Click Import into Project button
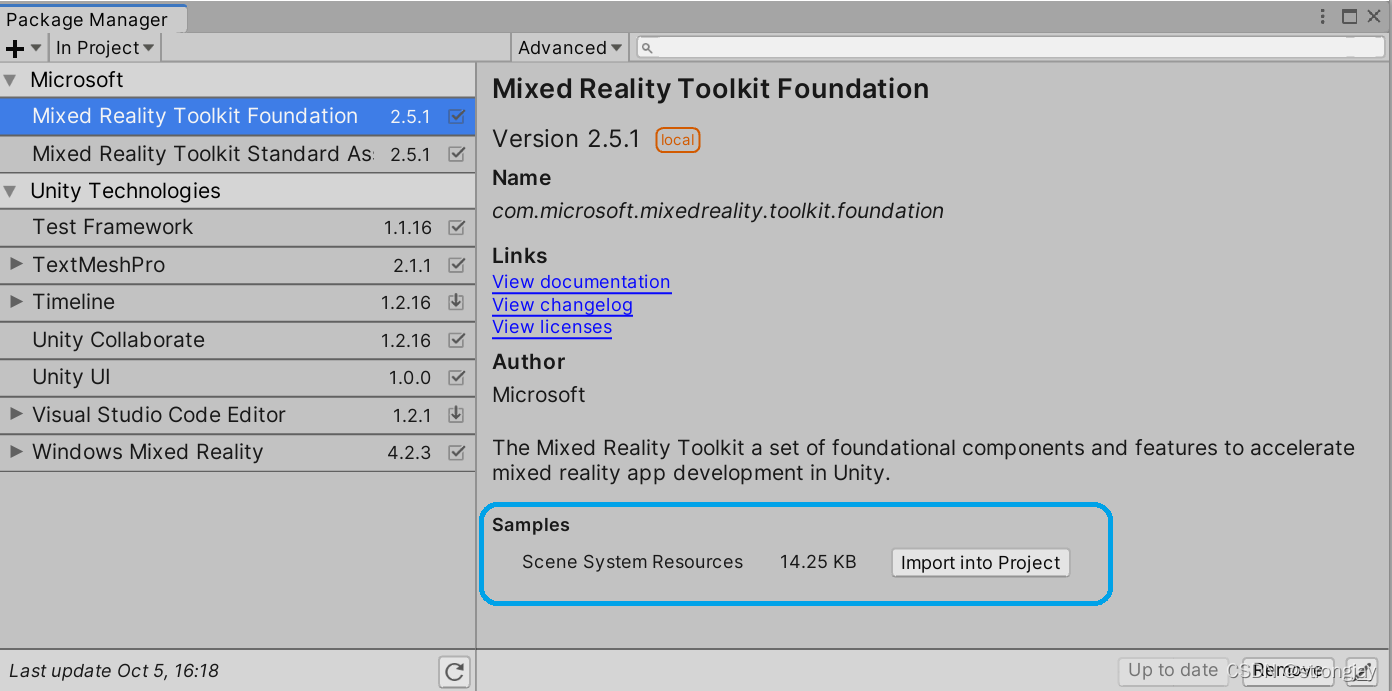The image size is (1392, 691). (x=980, y=563)
